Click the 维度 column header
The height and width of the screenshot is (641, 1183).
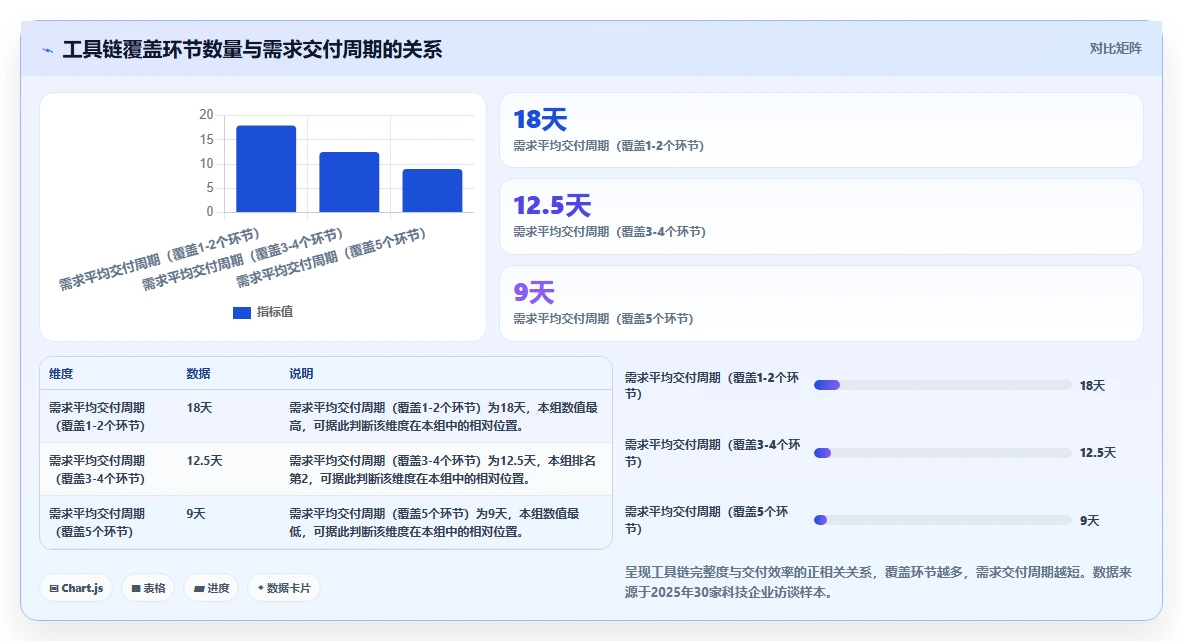[x=61, y=374]
